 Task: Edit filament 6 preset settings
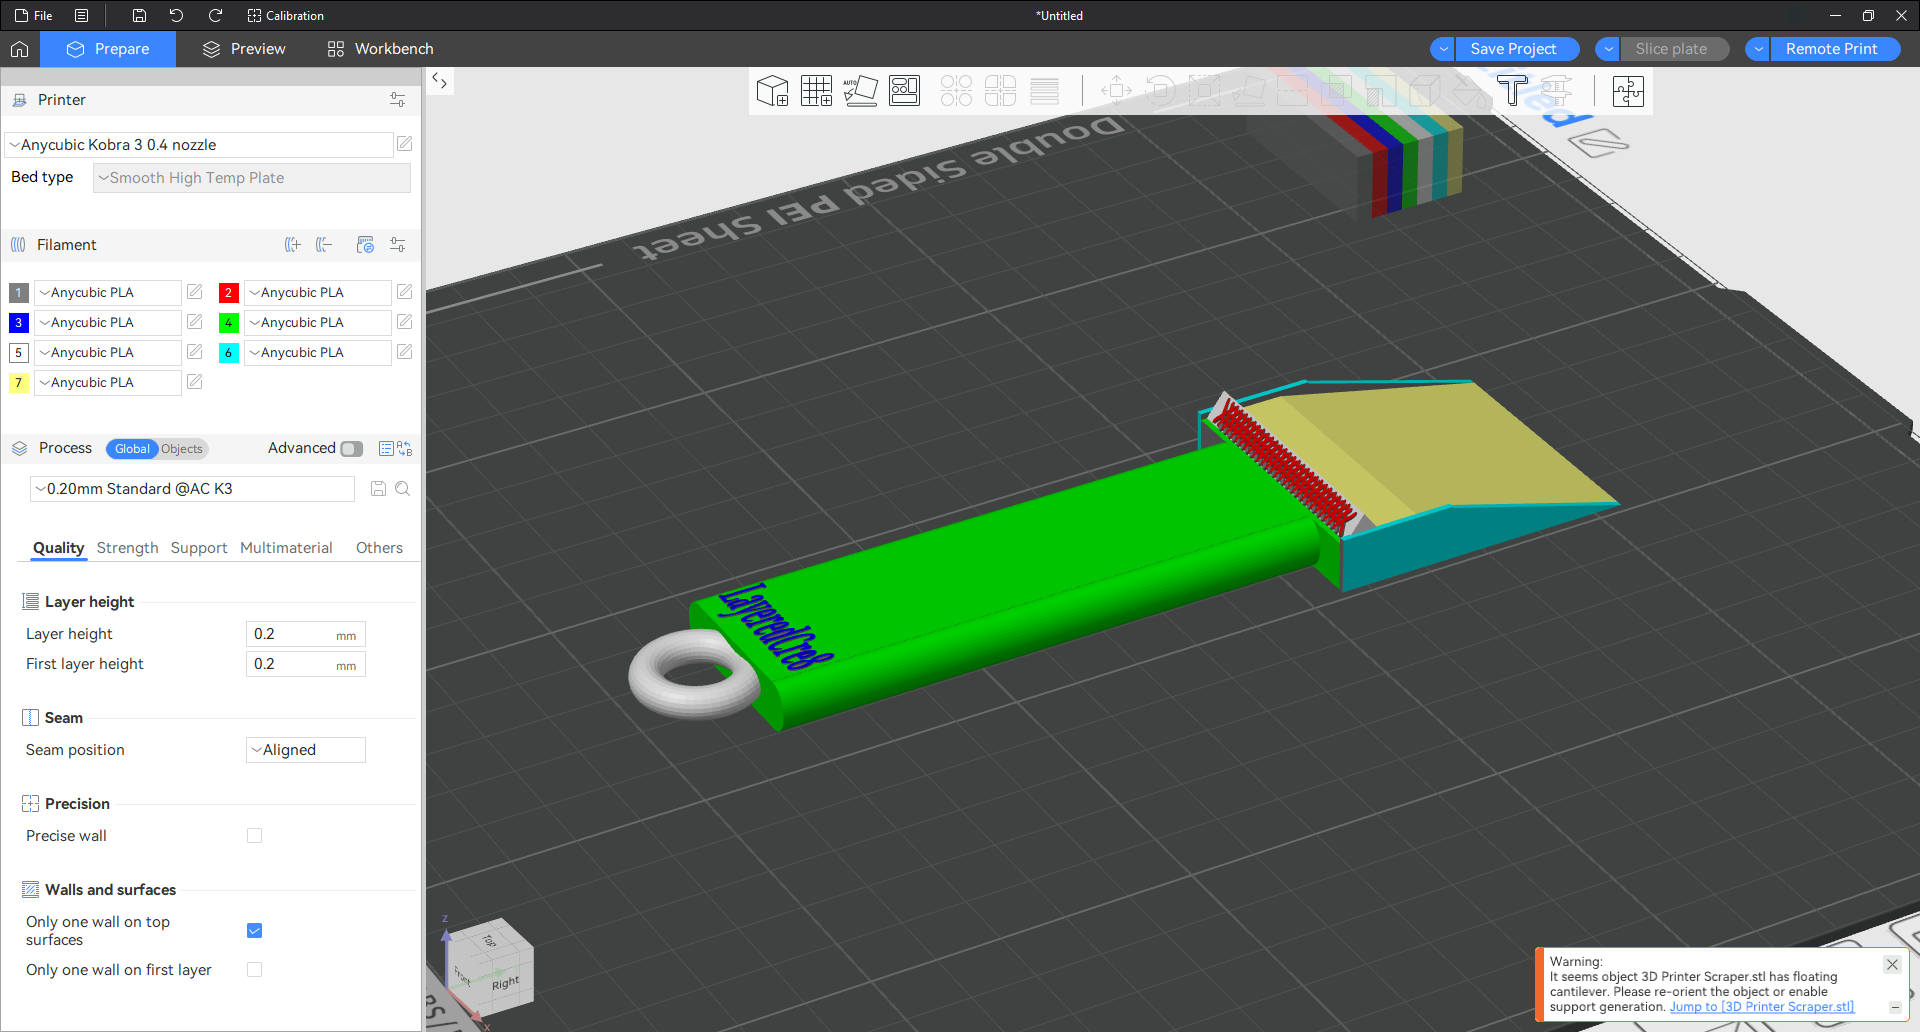pyautogui.click(x=404, y=352)
